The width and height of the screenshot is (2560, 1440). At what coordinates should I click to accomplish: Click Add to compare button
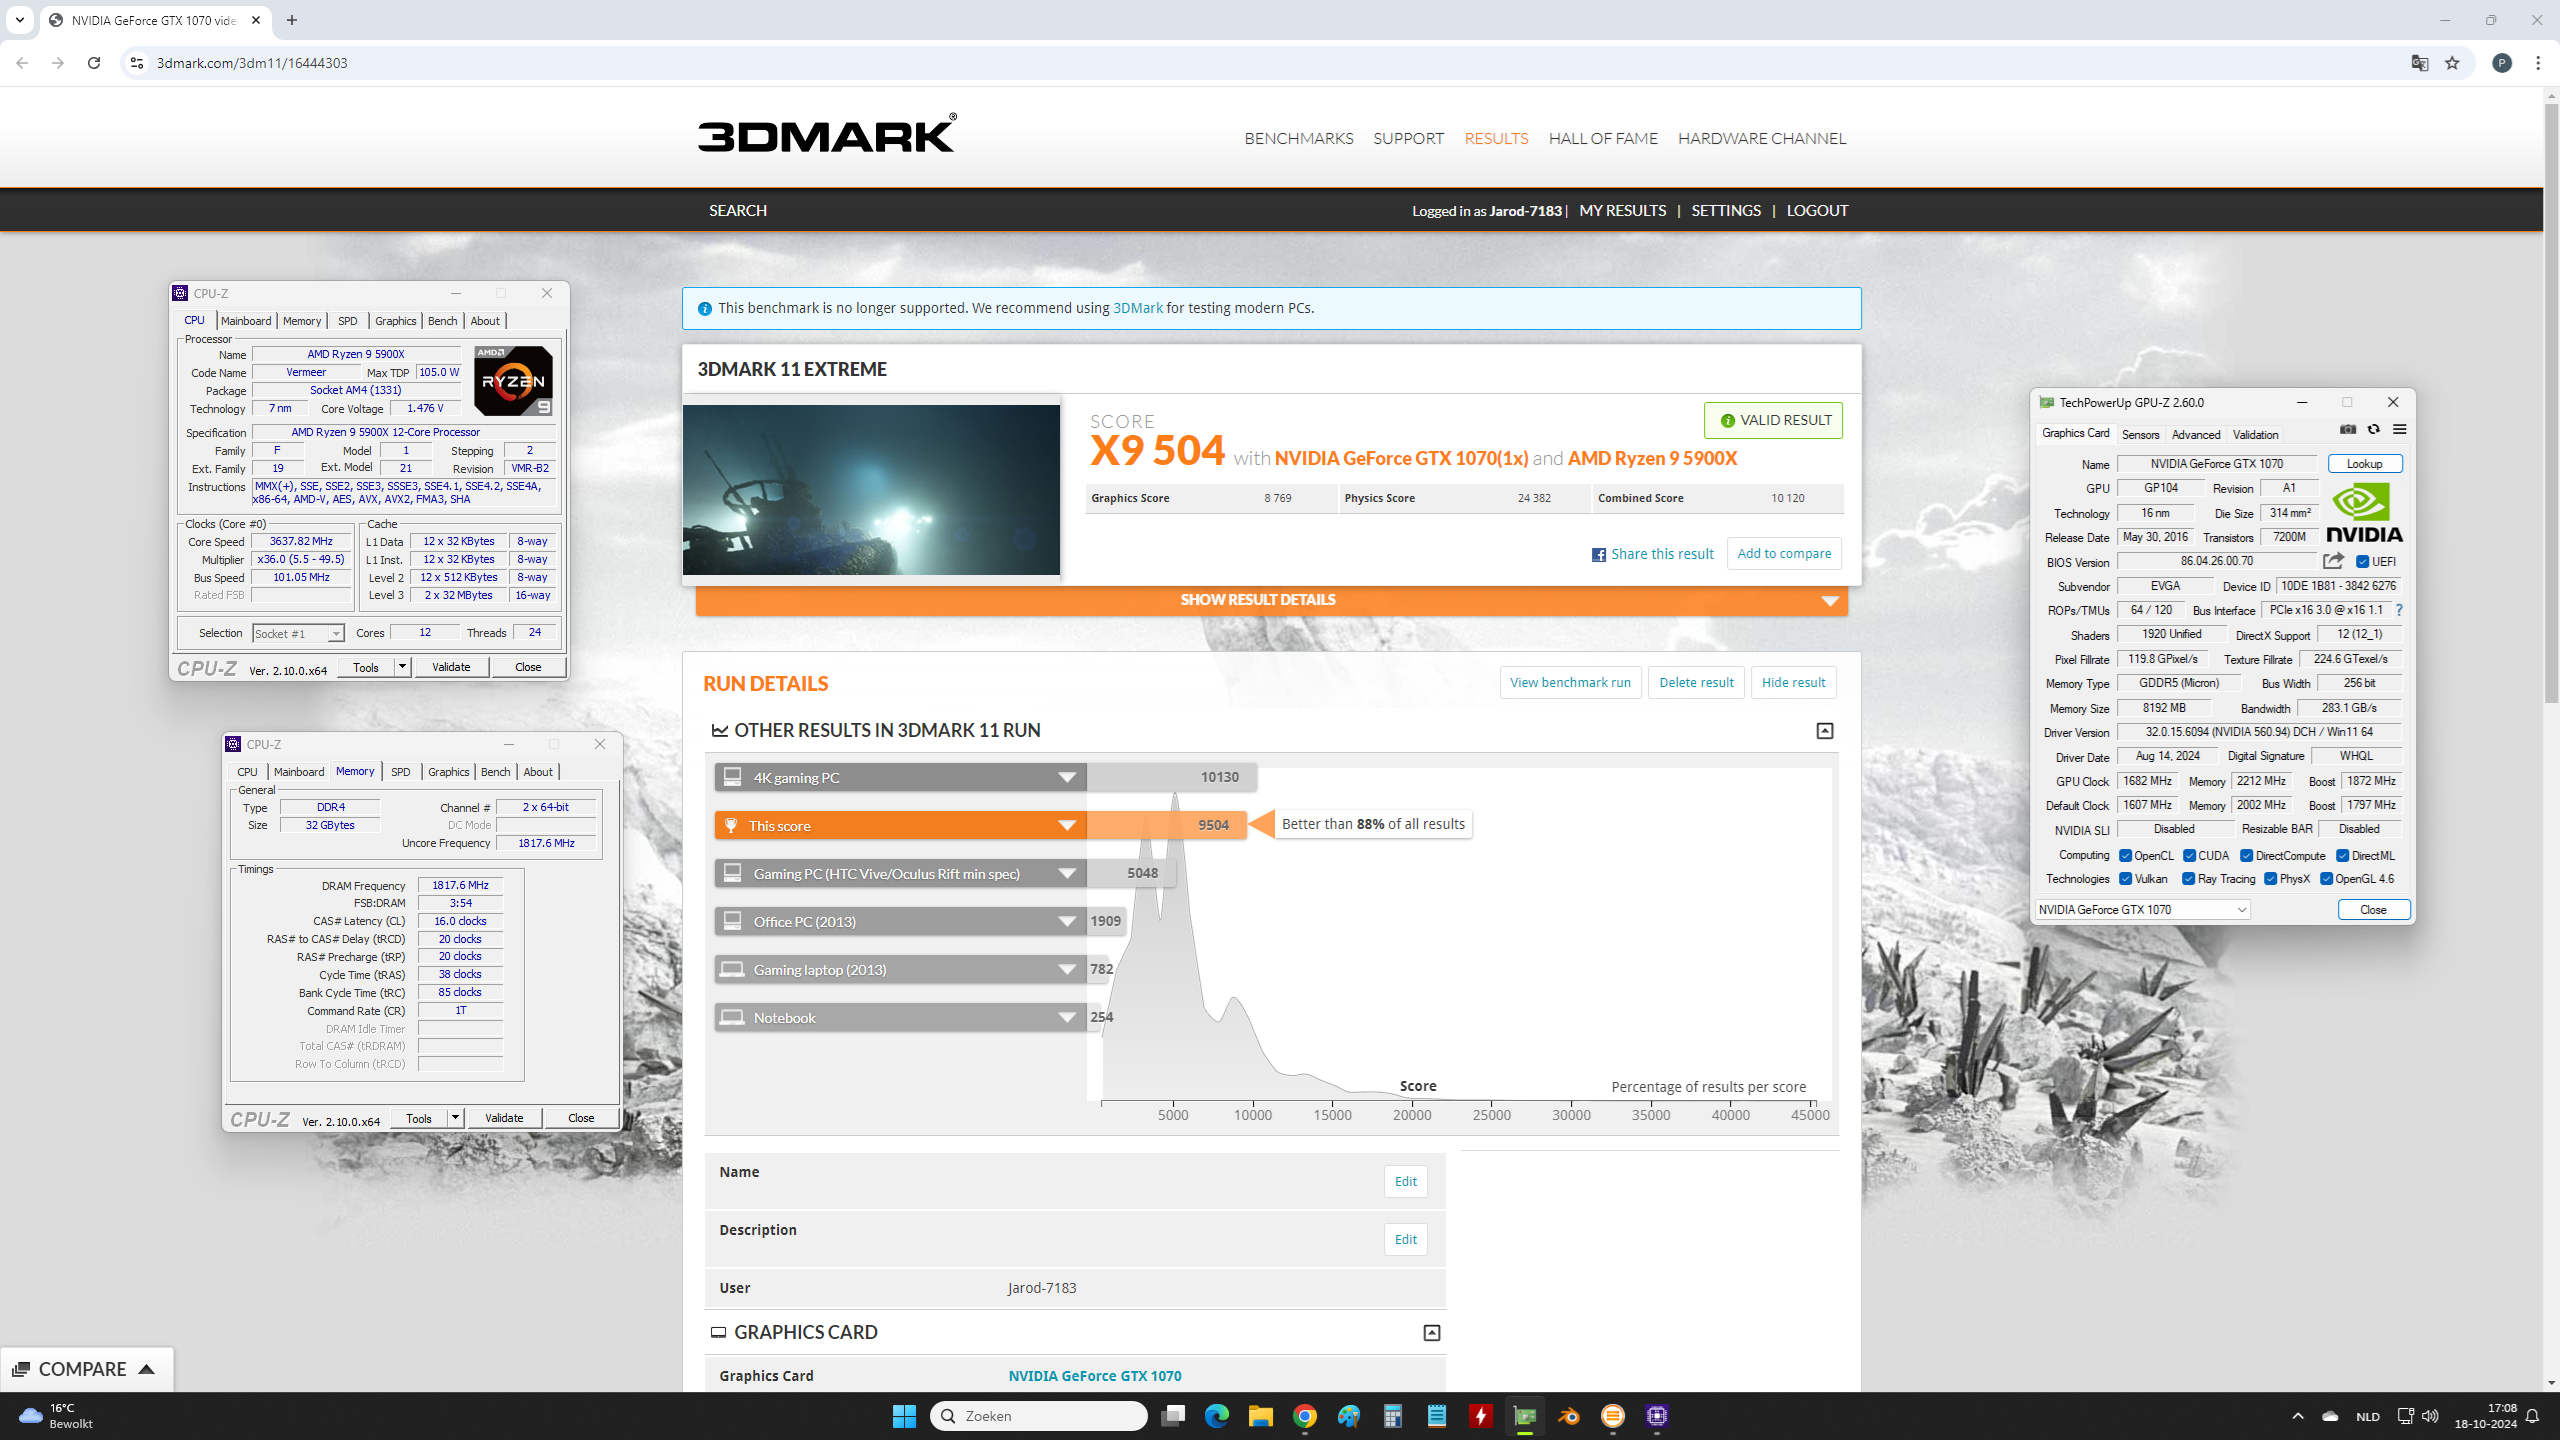[1784, 554]
